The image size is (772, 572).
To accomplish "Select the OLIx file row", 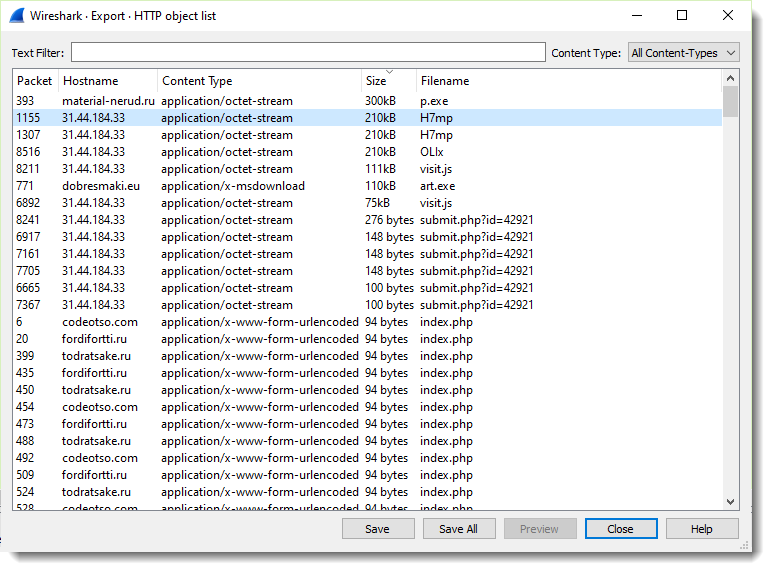I will click(367, 152).
